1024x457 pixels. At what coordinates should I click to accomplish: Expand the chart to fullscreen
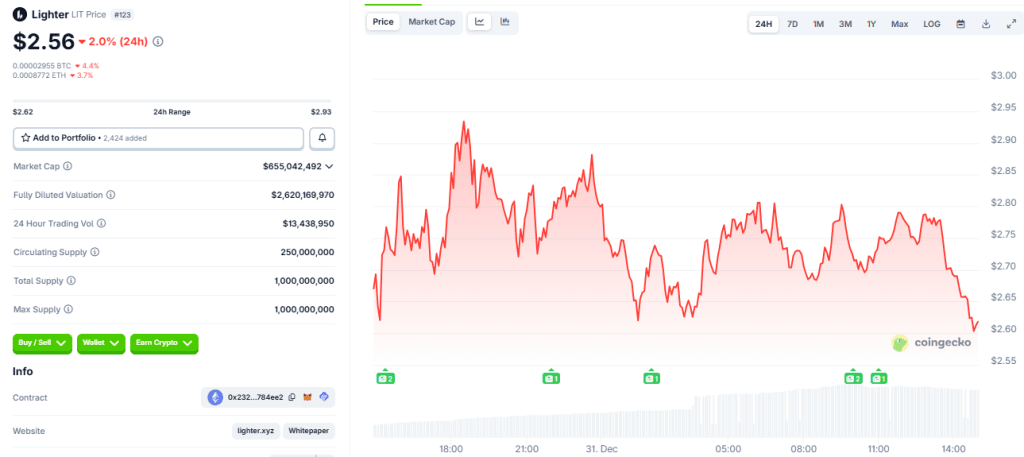pyautogui.click(x=1010, y=23)
